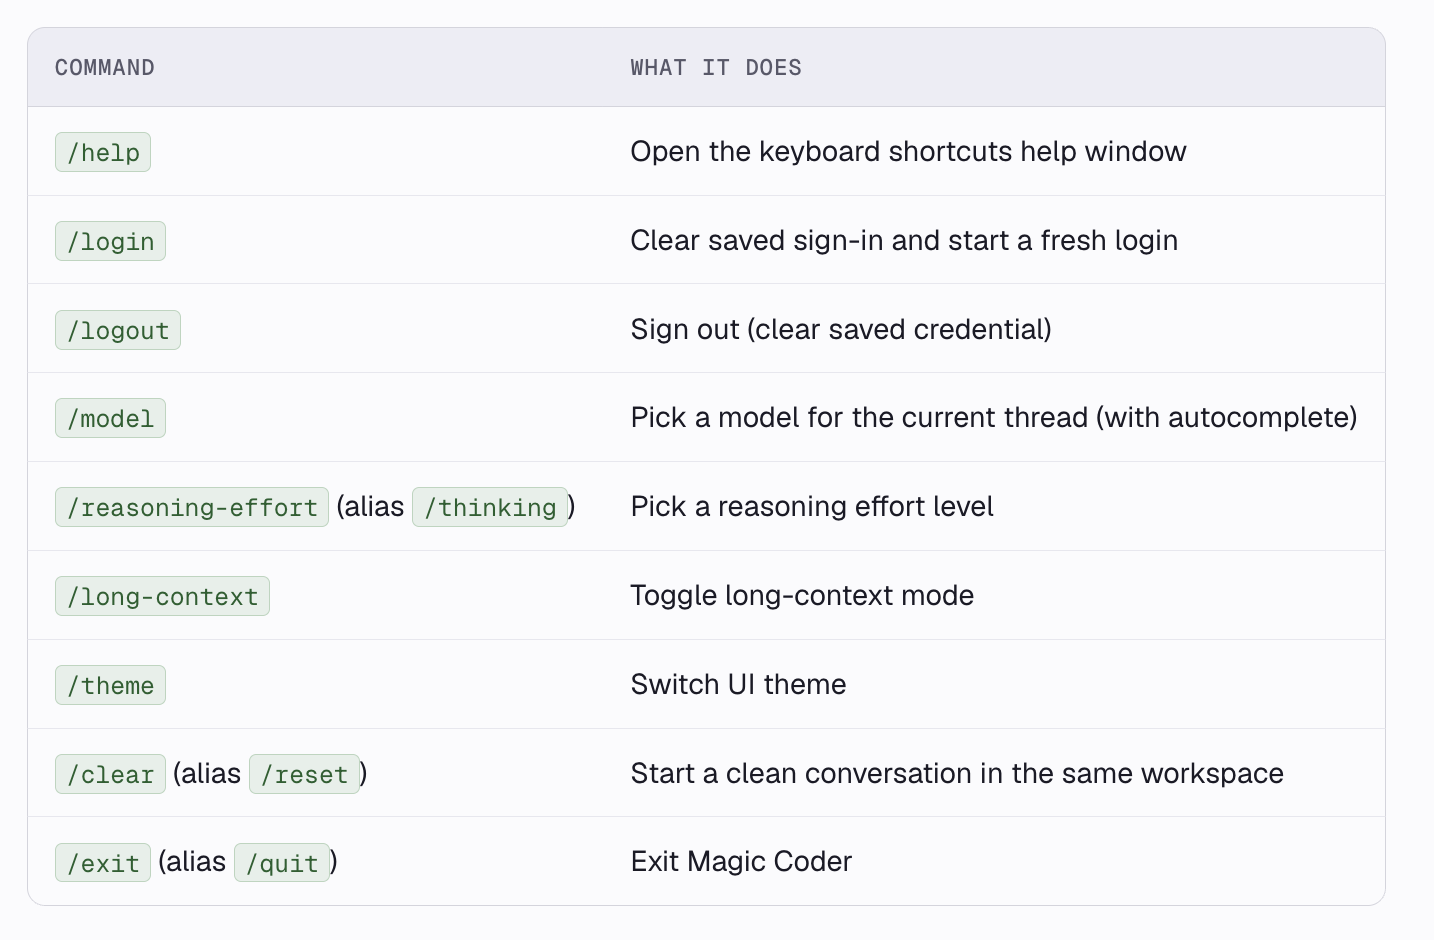Screen dimensions: 1434x940
Task: Click 'Open the keyboard shortcuts help window' description
Action: 908,151
